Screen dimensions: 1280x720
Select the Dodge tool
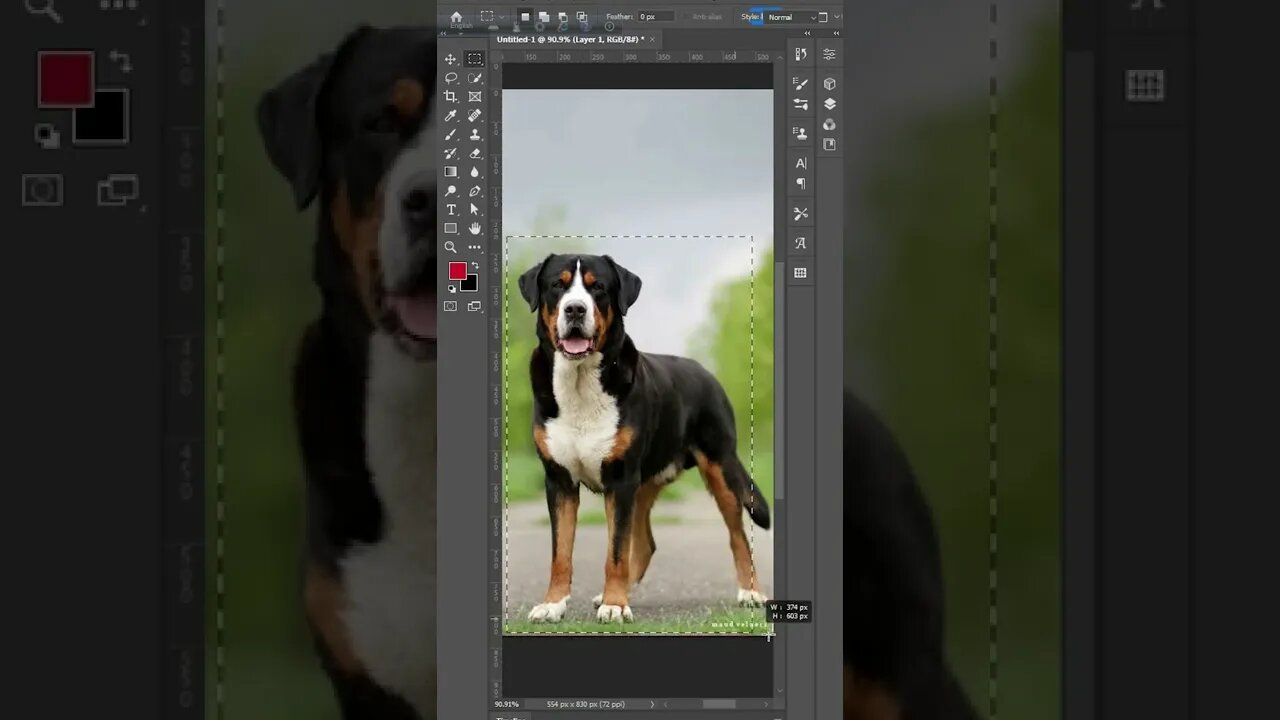click(x=451, y=191)
